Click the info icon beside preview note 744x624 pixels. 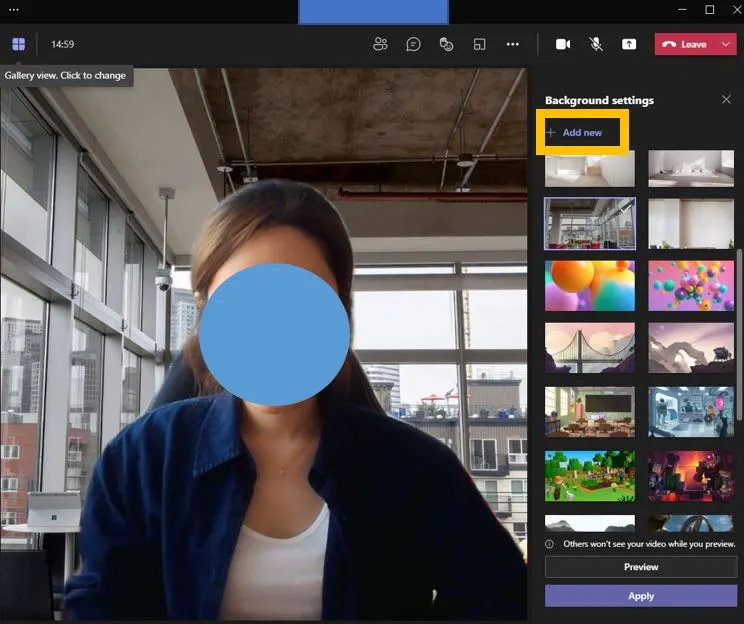pyautogui.click(x=549, y=544)
